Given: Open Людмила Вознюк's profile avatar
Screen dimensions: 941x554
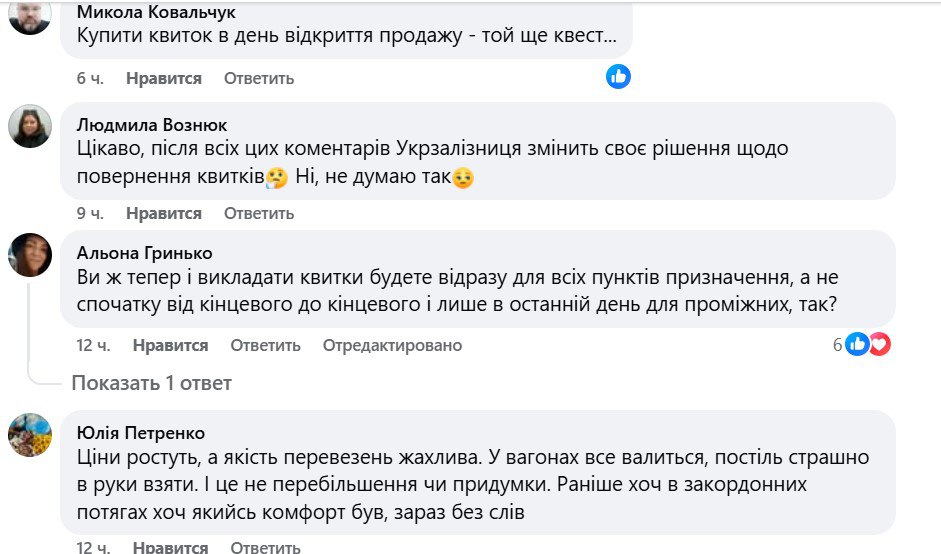Looking at the screenshot, I should pyautogui.click(x=30, y=126).
